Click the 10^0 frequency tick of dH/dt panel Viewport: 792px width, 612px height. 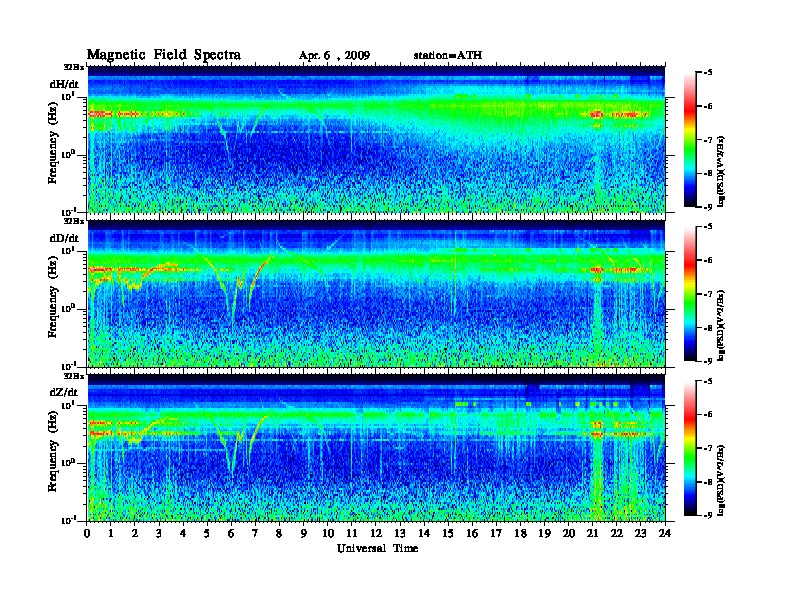coord(68,154)
